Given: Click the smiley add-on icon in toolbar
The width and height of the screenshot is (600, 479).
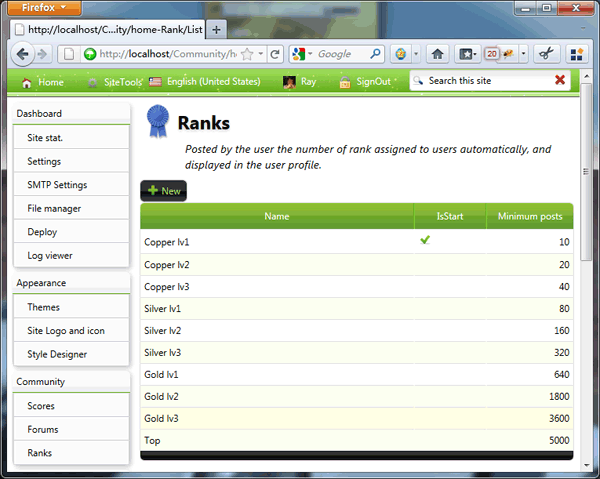Looking at the screenshot, I should (401, 54).
